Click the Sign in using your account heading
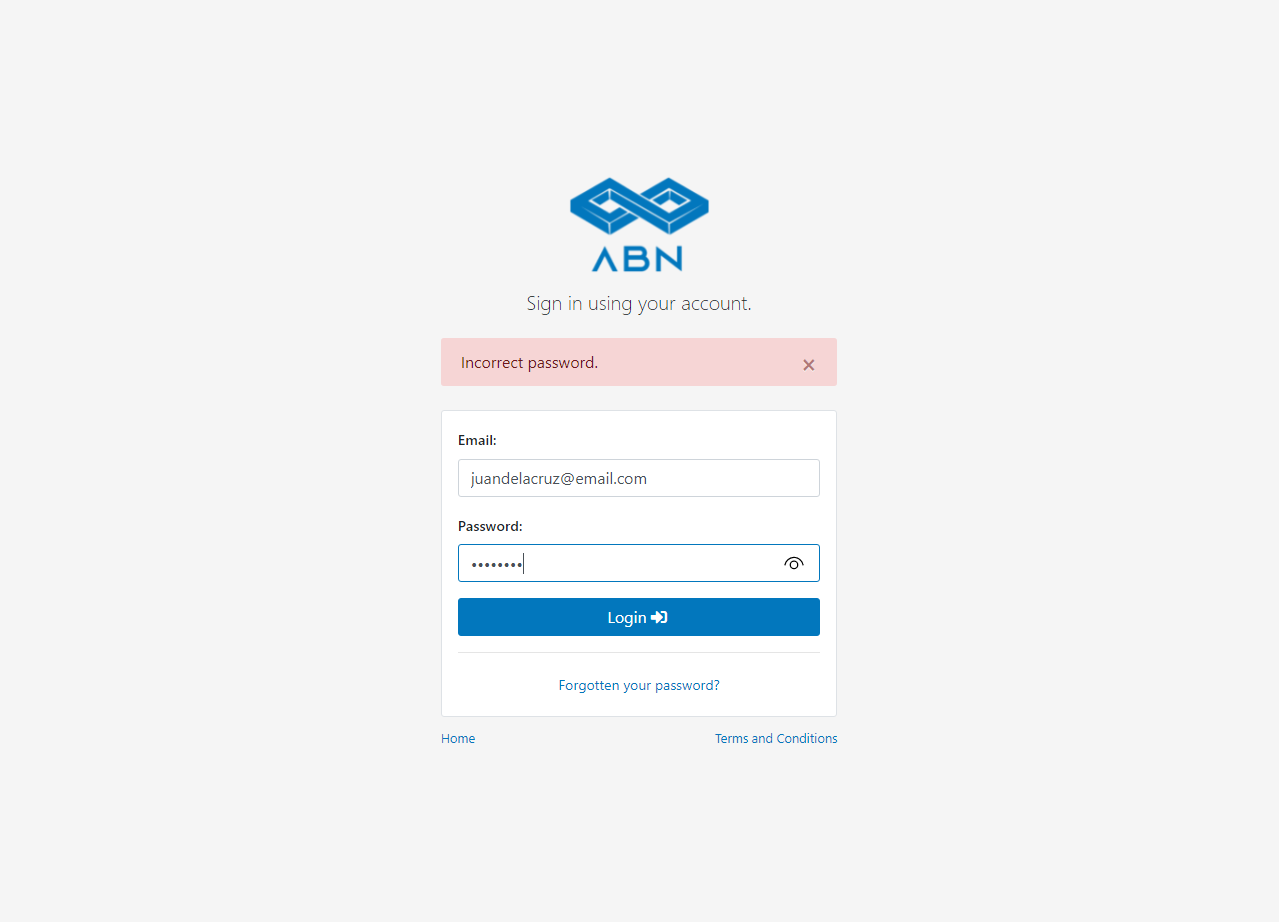The width and height of the screenshot is (1280, 922). [639, 303]
